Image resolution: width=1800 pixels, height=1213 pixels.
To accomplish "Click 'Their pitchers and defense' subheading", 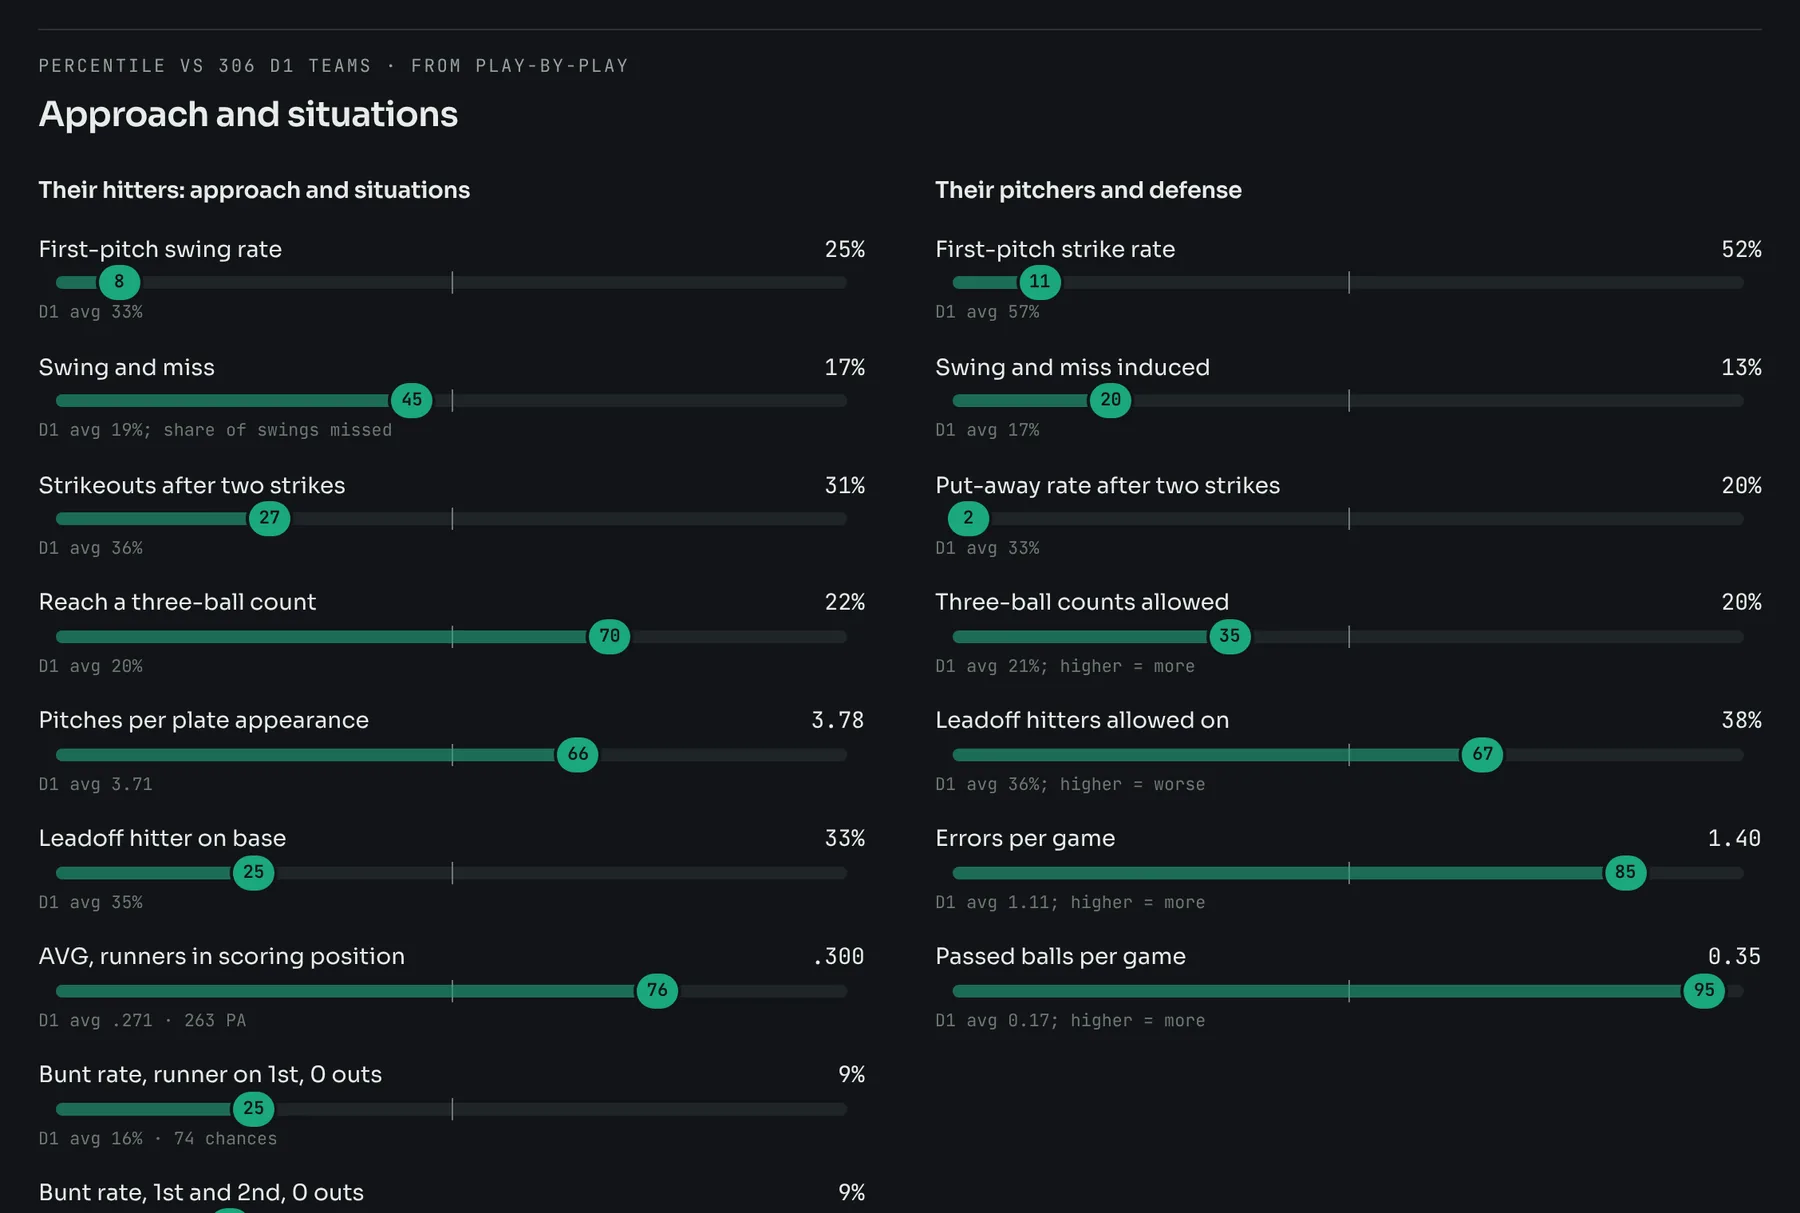I will [1088, 190].
